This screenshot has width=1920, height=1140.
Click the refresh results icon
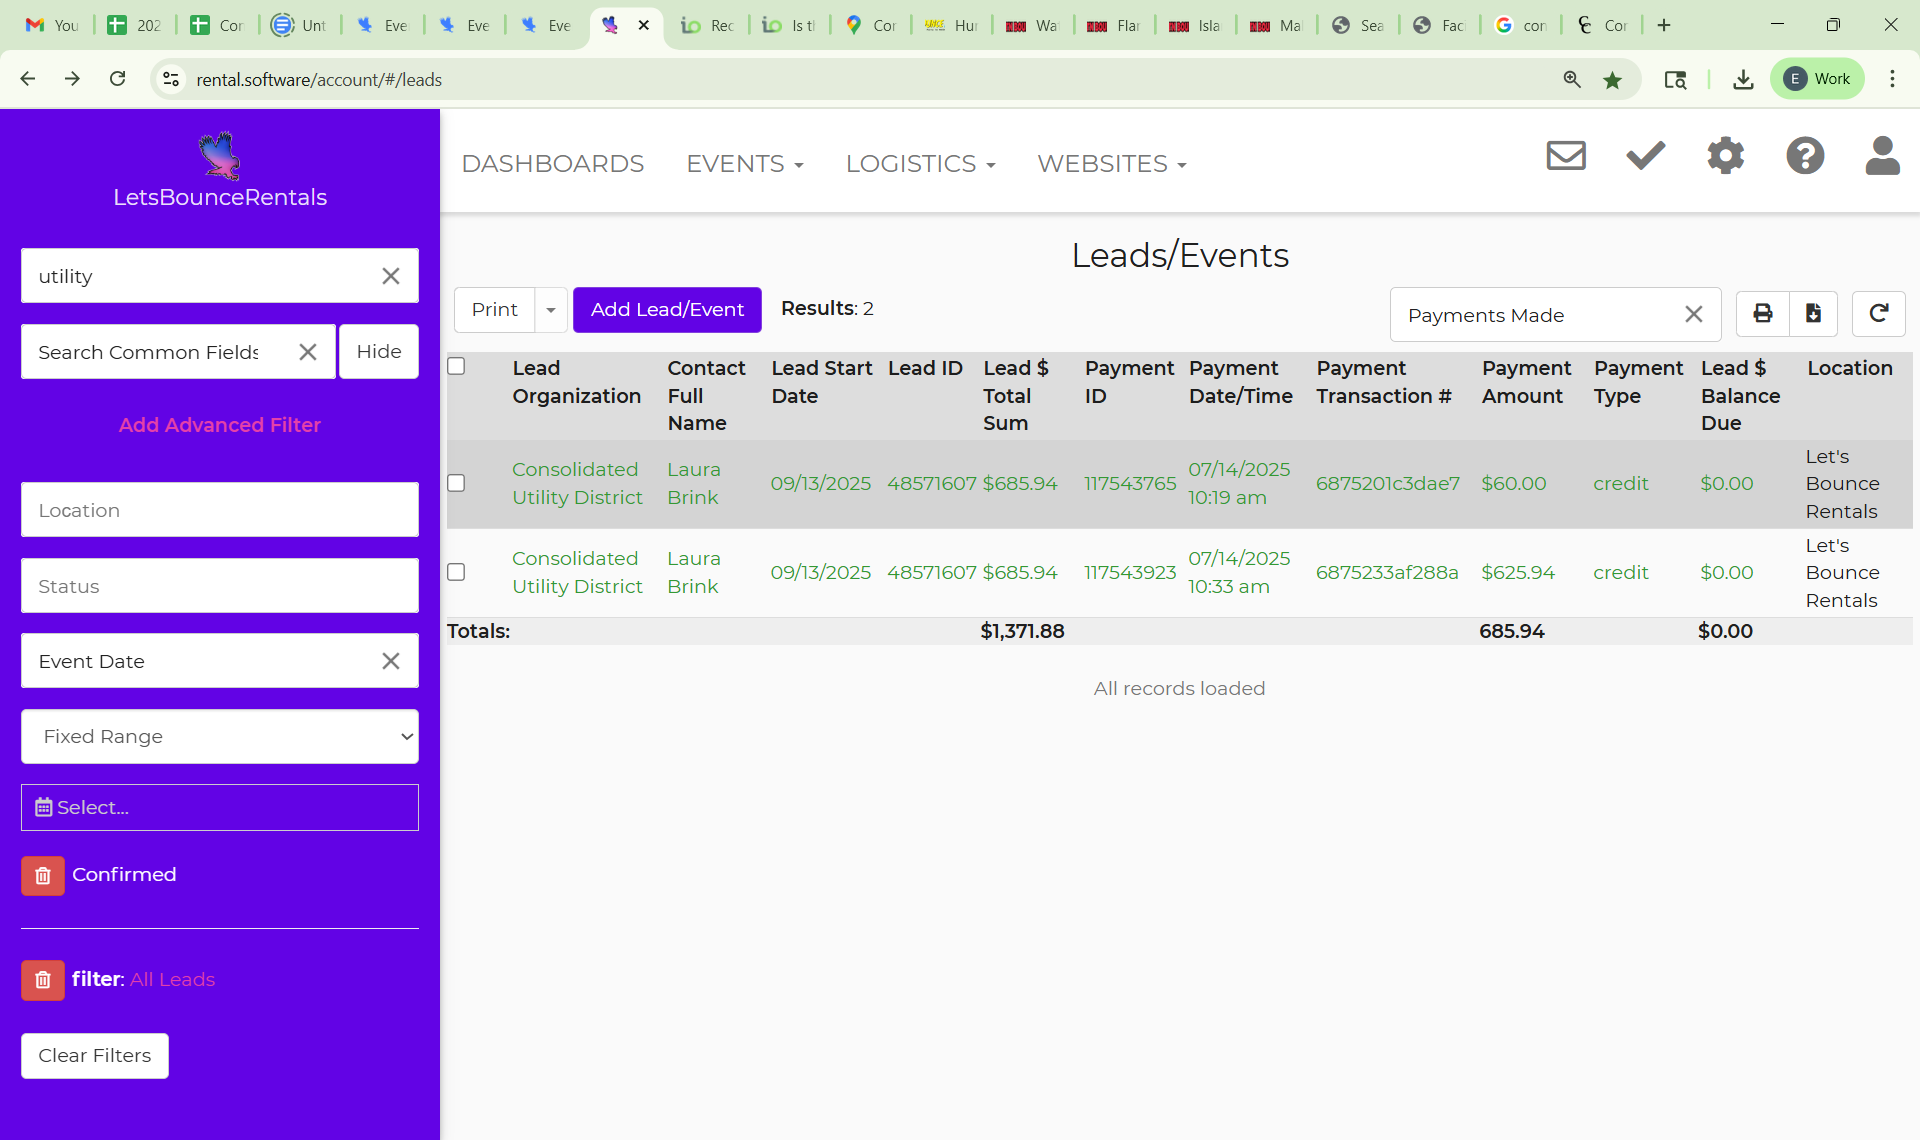point(1878,314)
